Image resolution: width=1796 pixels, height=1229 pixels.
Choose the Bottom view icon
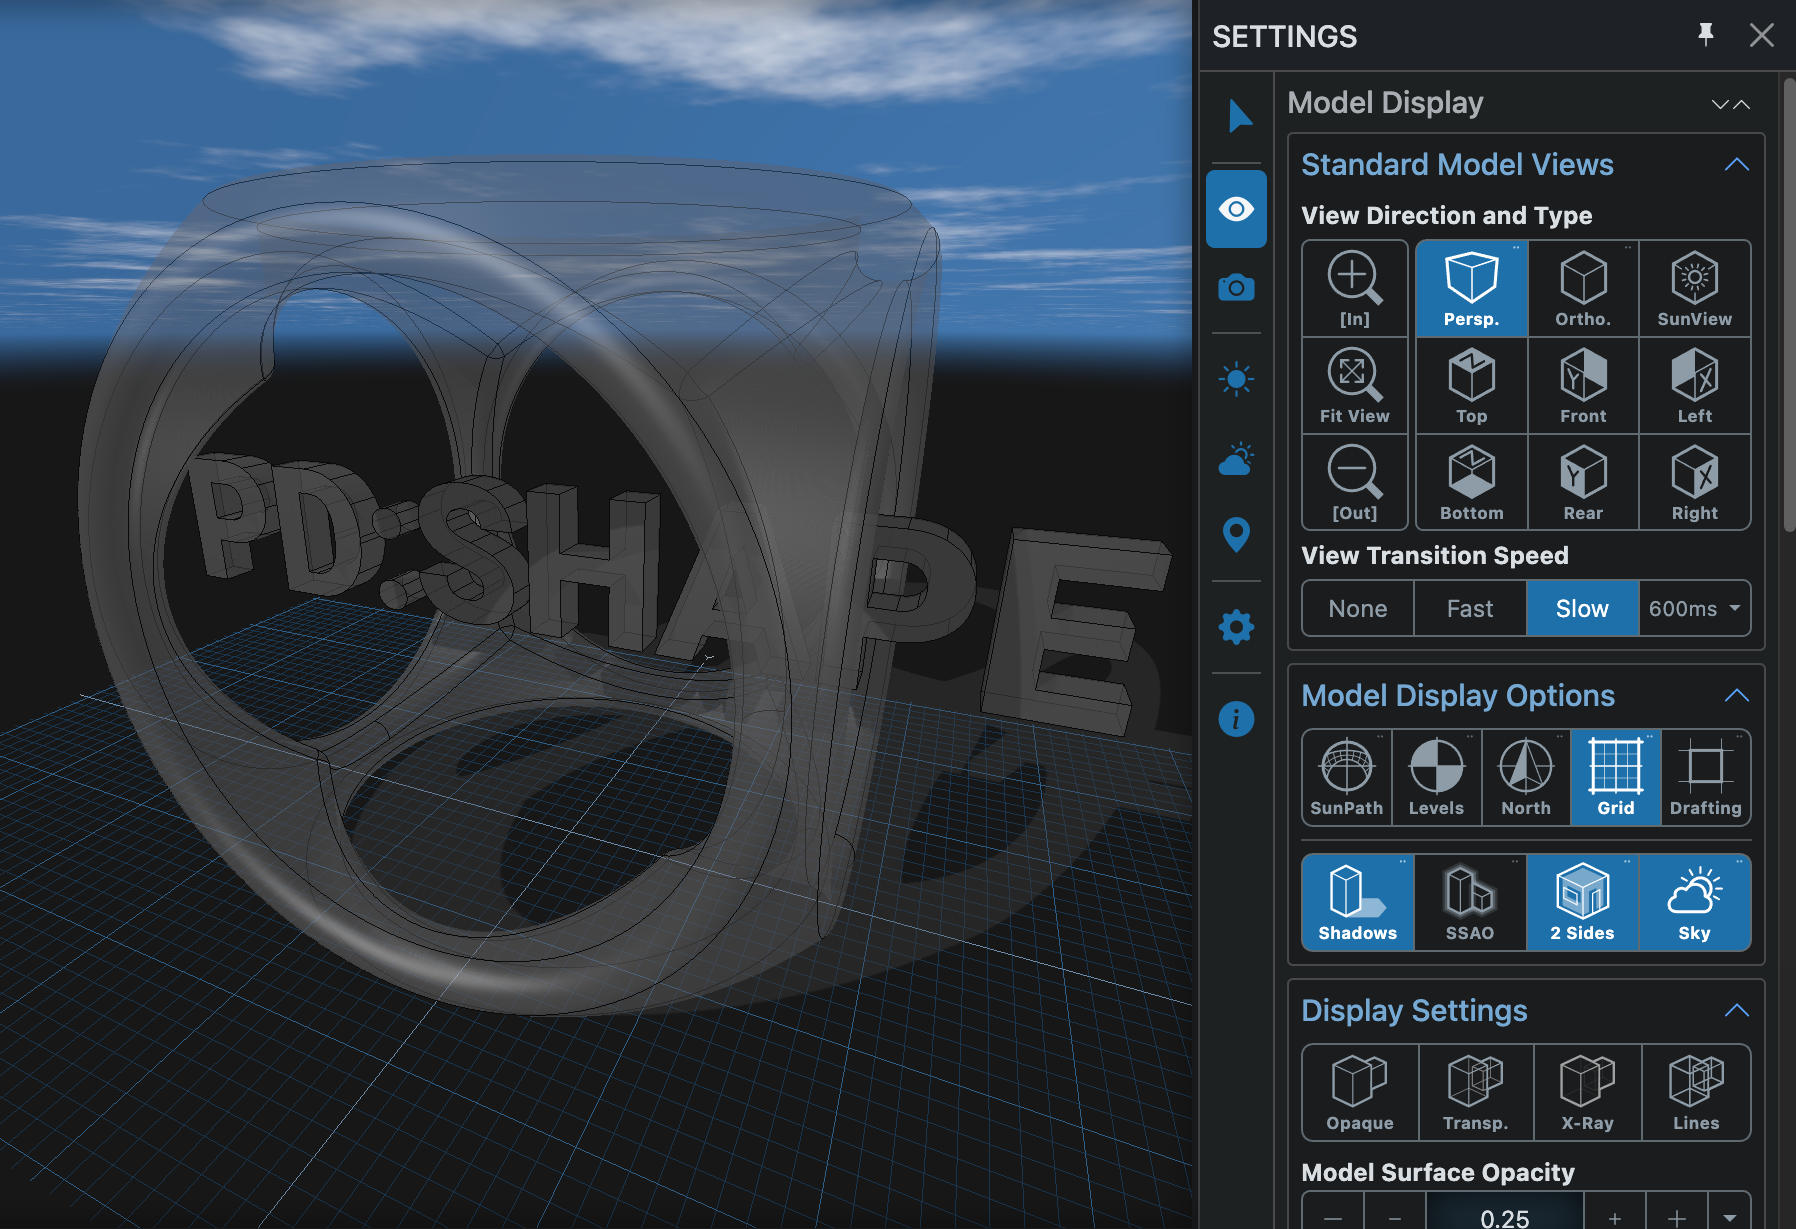tap(1471, 482)
